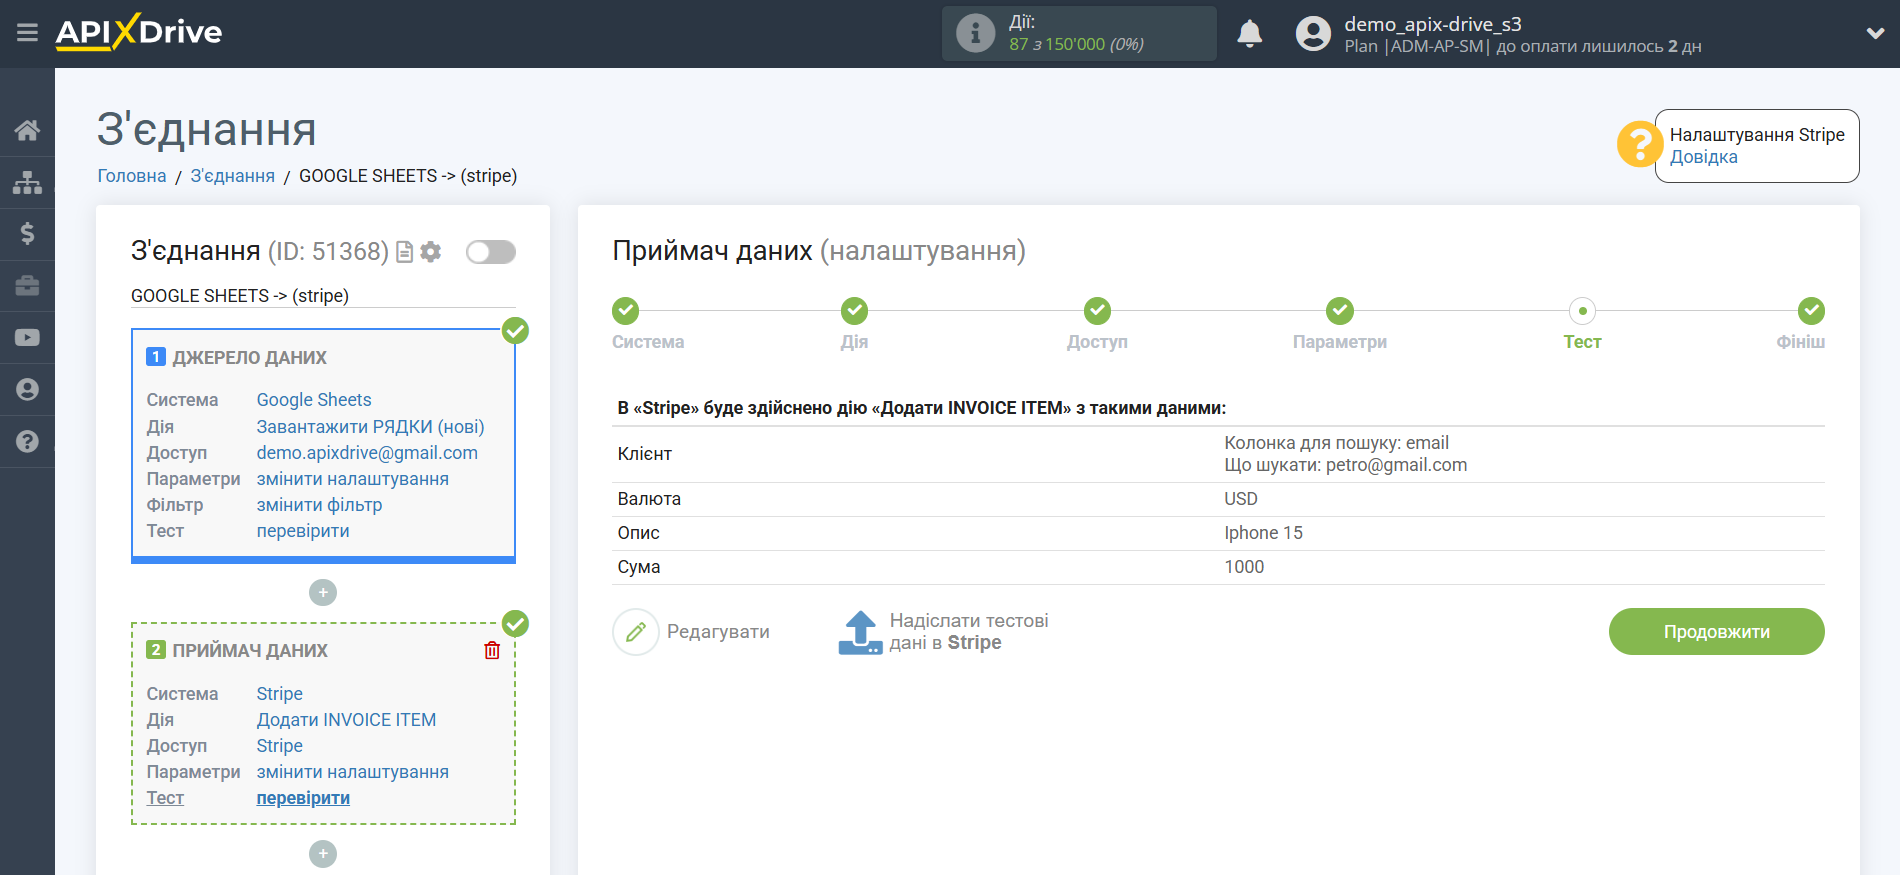Open the notifications bell
Image resolution: width=1900 pixels, height=875 pixels.
pyautogui.click(x=1249, y=34)
